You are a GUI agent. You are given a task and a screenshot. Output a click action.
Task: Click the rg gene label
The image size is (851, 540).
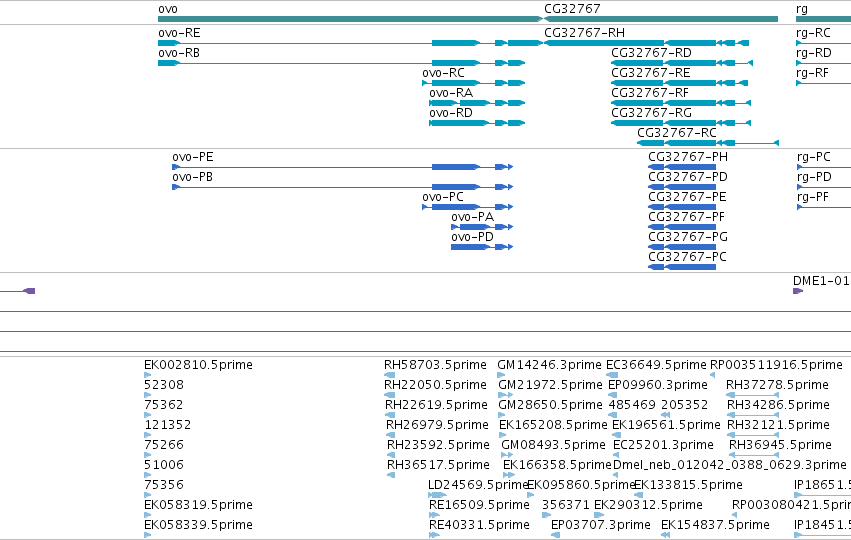coord(802,9)
